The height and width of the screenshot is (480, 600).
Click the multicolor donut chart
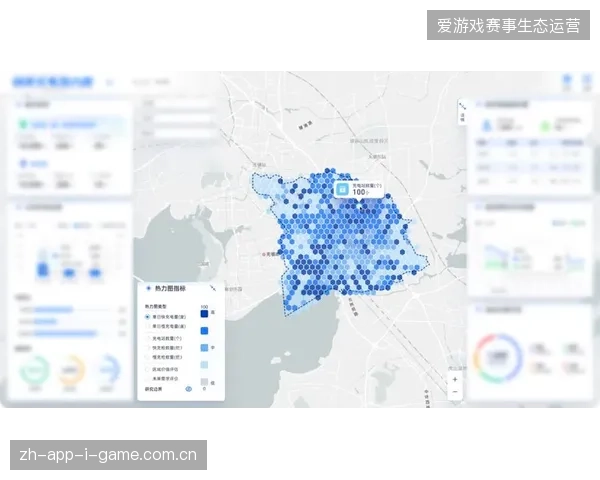497,358
